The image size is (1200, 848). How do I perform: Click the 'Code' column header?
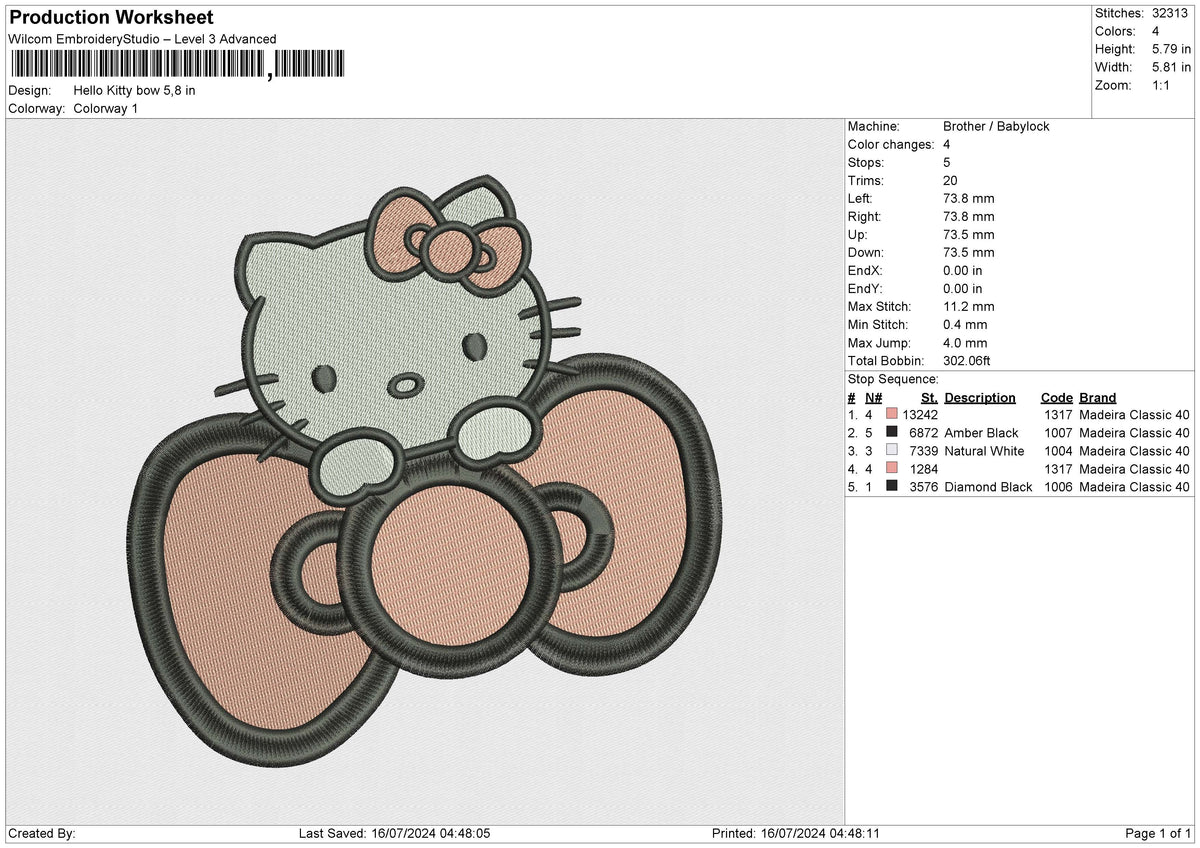1057,398
